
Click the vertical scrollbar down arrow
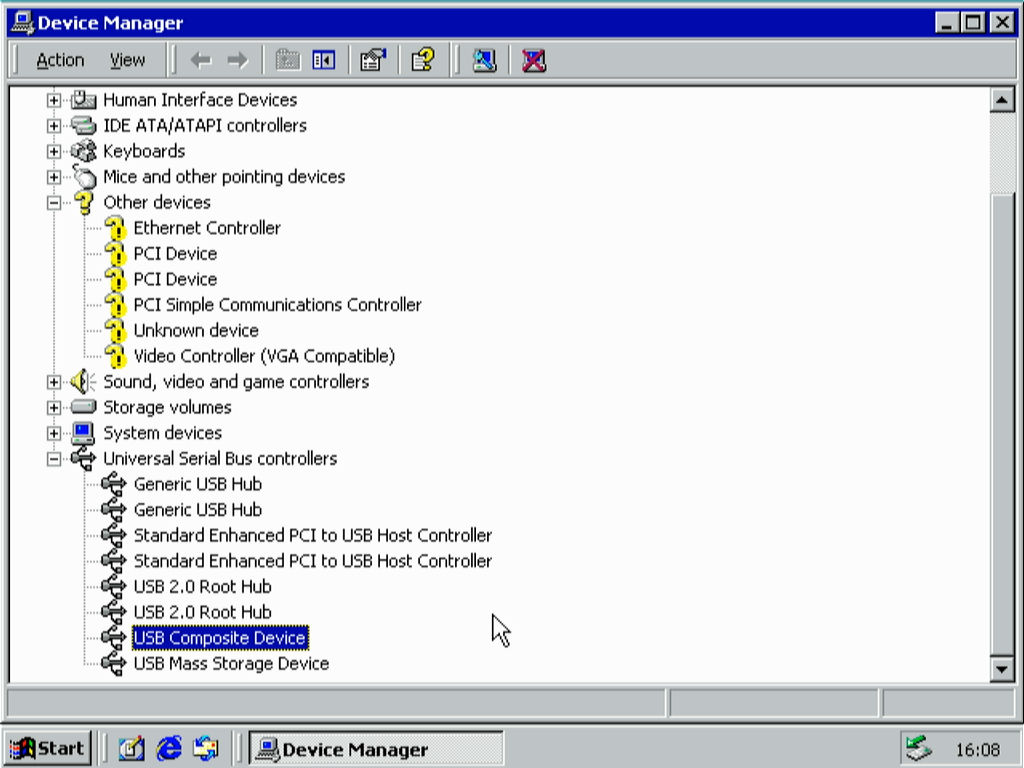tap(1002, 669)
